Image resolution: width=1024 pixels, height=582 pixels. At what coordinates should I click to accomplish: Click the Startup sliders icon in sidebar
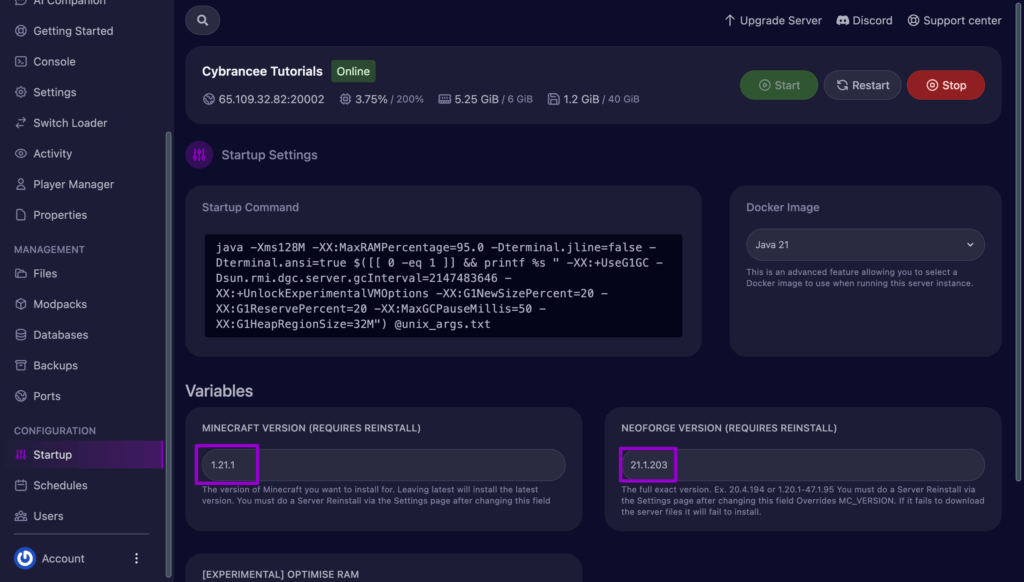[21, 455]
